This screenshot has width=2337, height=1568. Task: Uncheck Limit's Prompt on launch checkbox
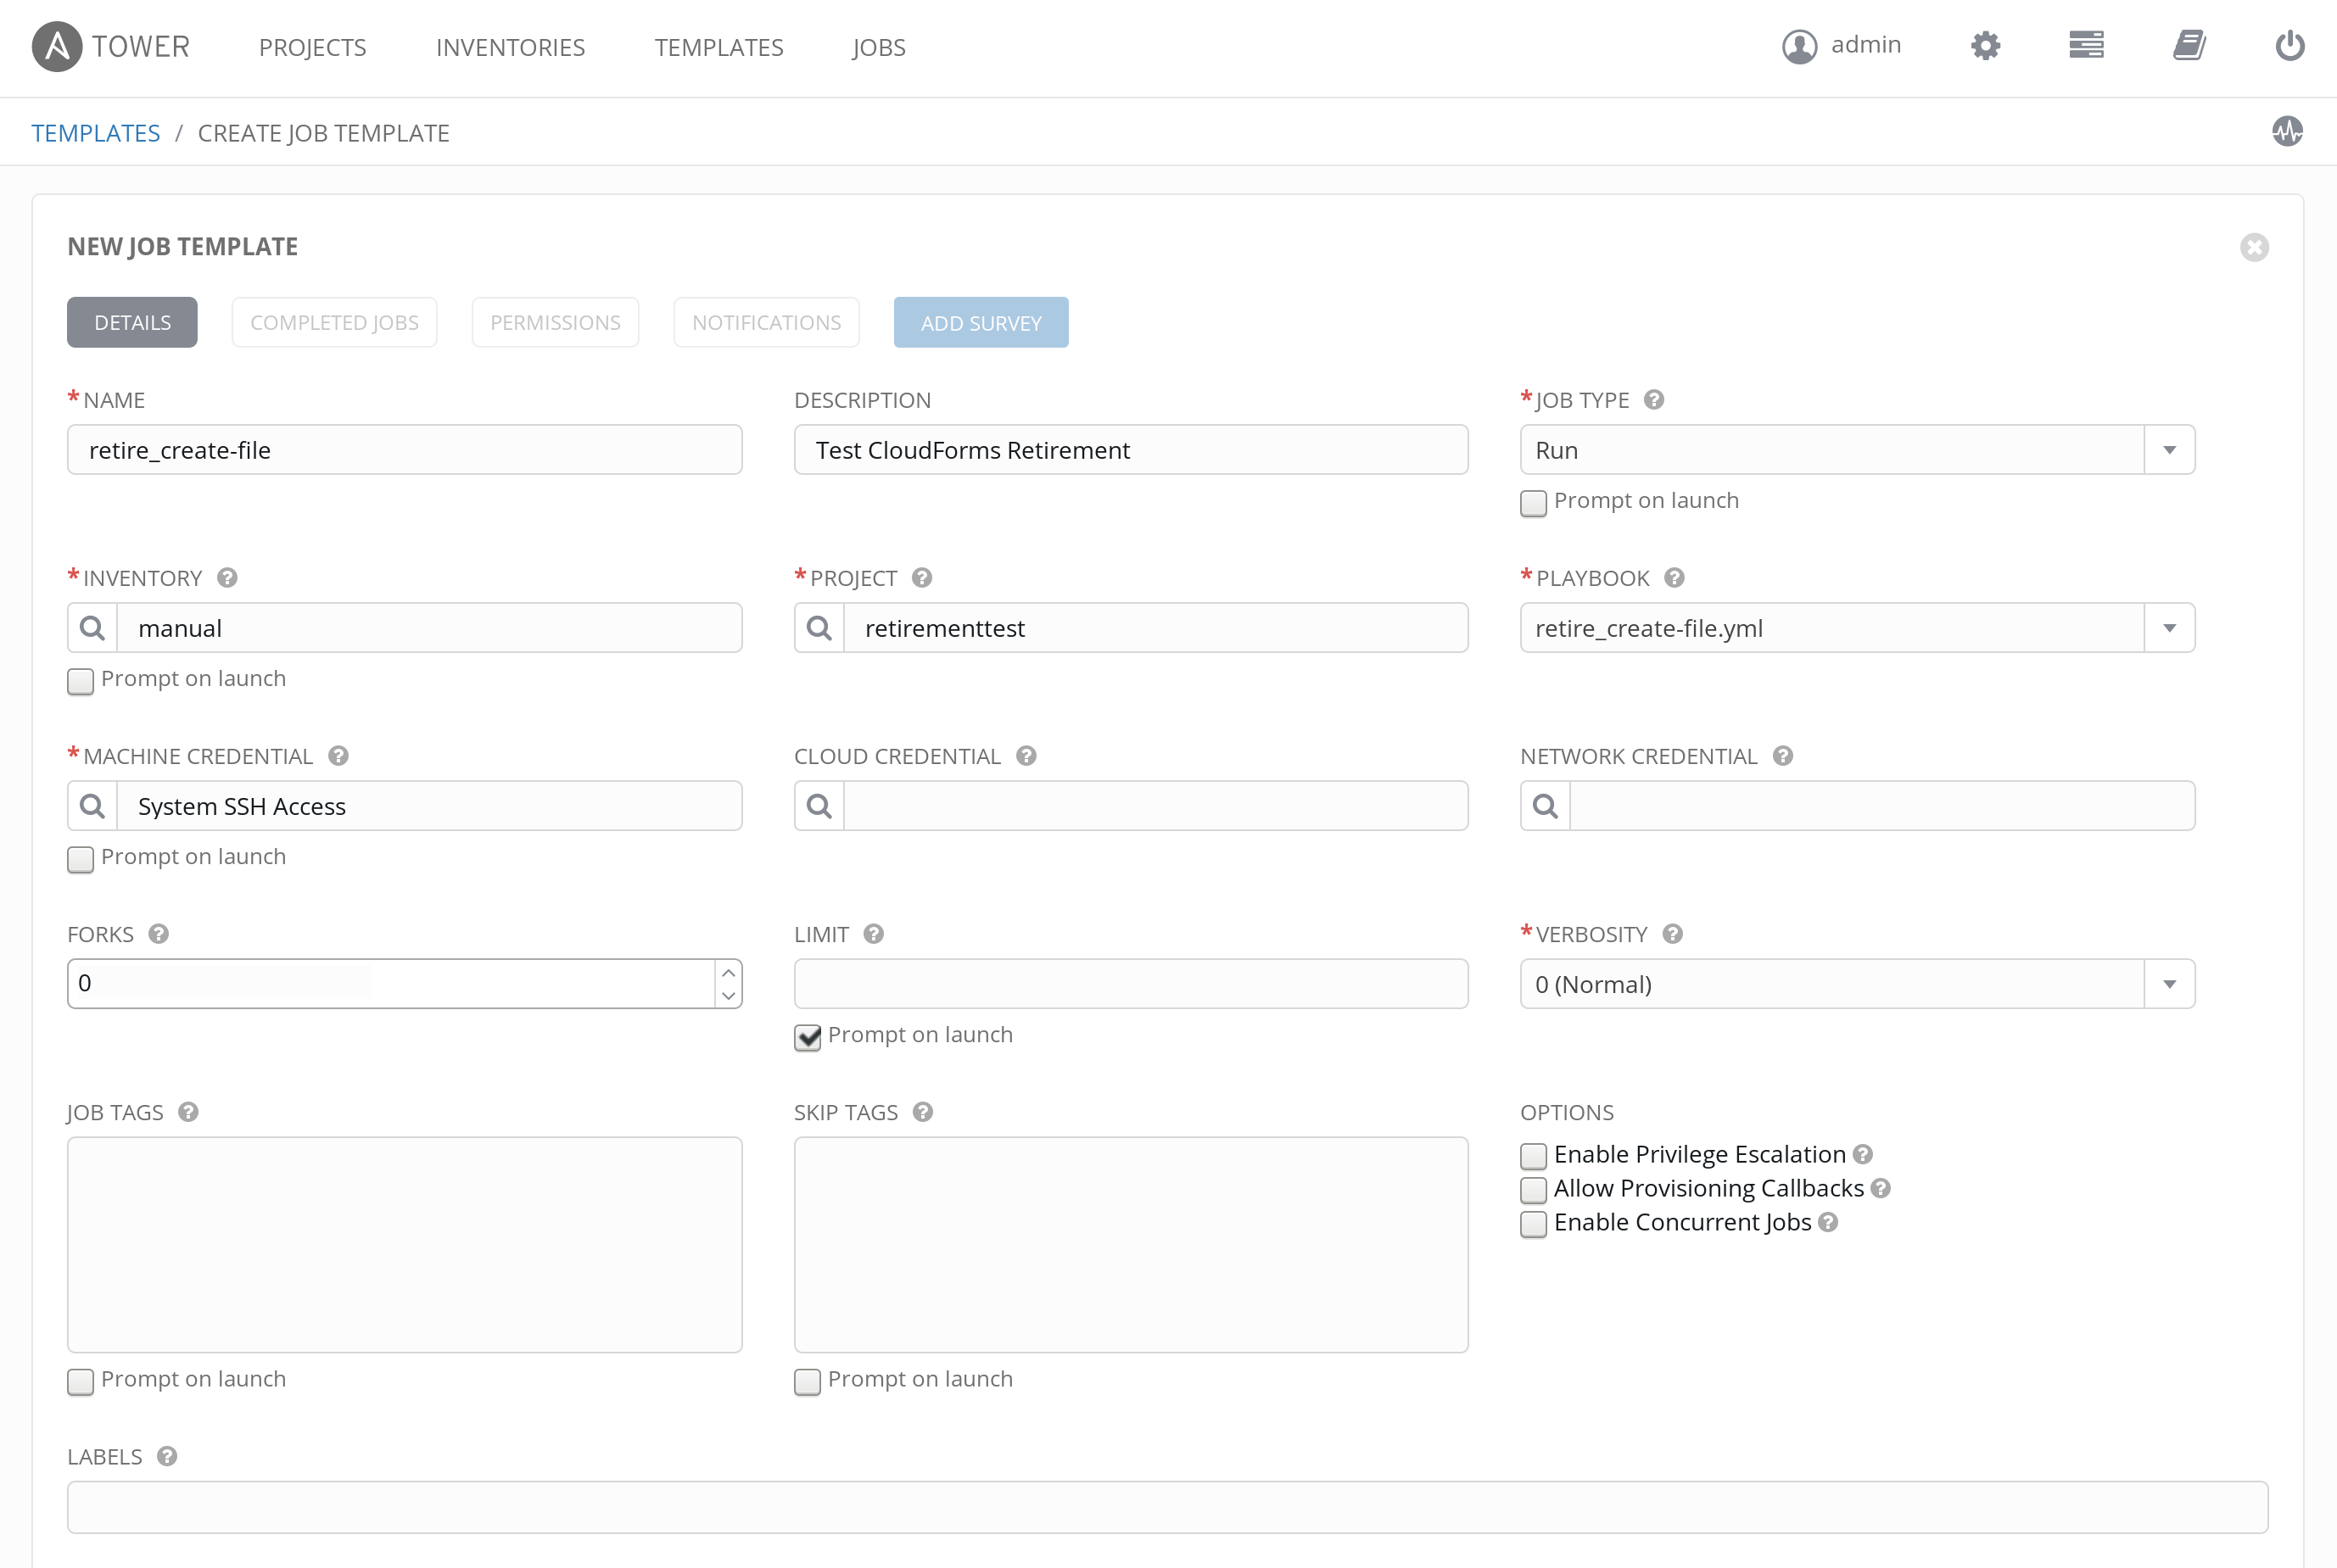point(807,1037)
